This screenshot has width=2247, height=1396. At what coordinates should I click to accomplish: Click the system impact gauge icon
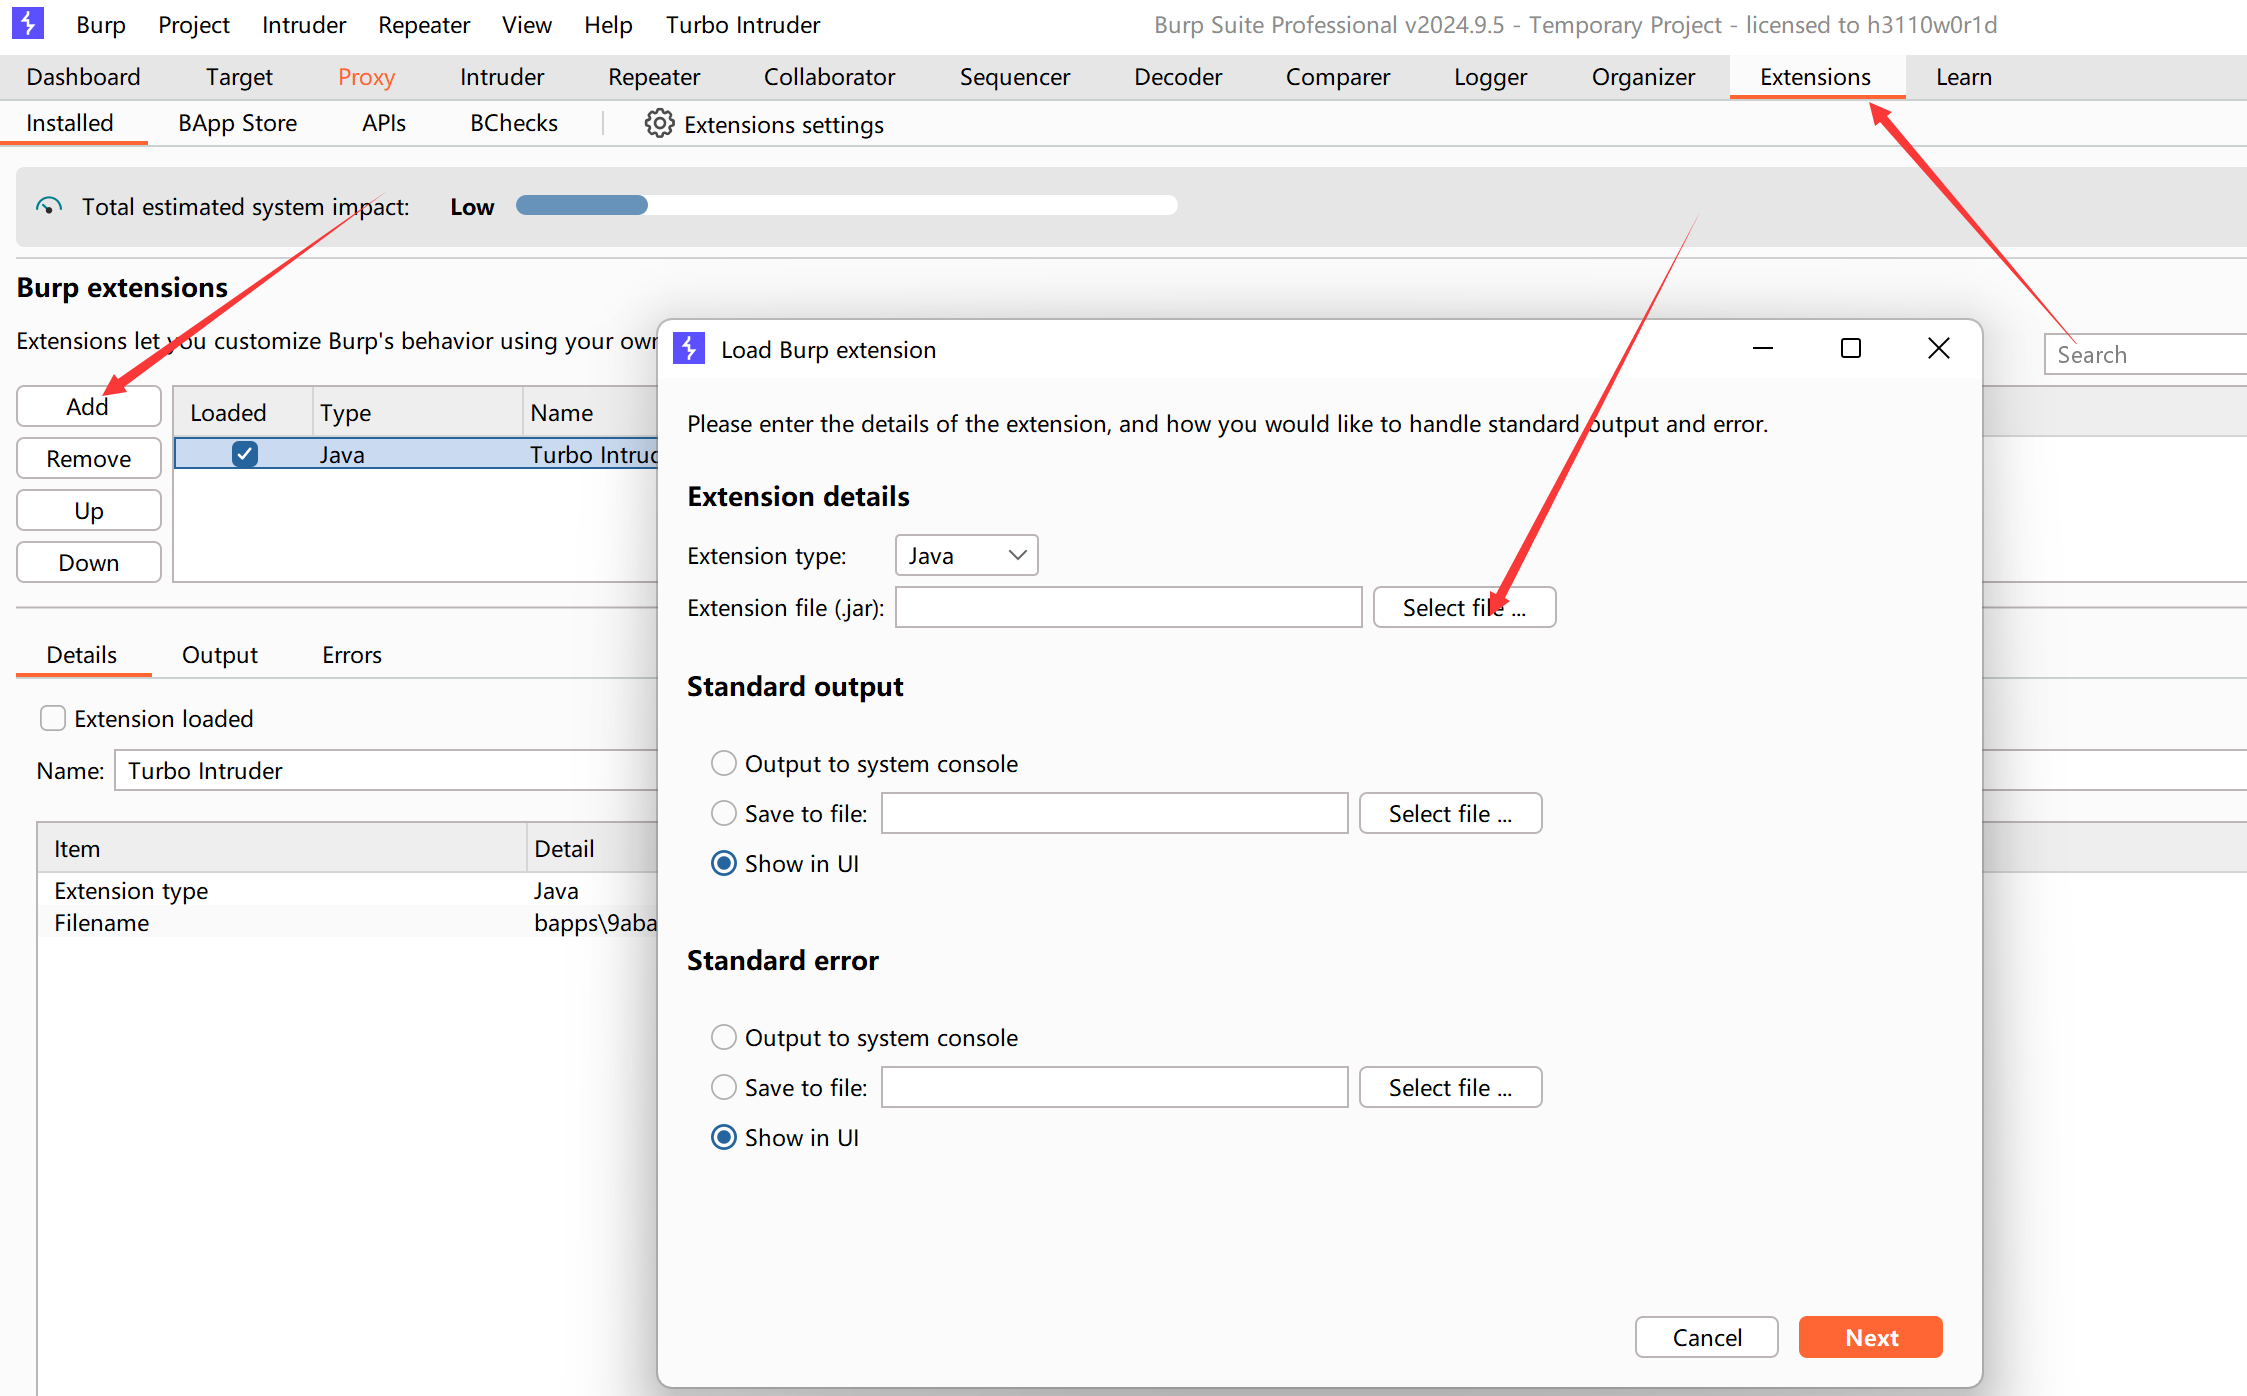click(x=48, y=207)
